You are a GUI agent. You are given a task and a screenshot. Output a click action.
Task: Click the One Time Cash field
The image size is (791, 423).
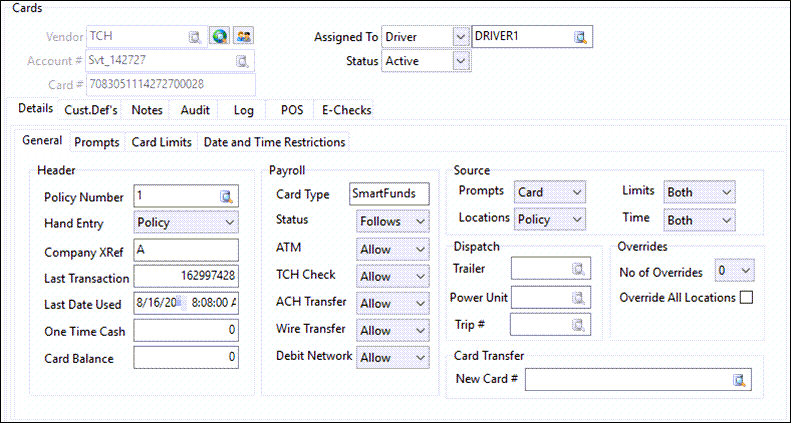(185, 330)
